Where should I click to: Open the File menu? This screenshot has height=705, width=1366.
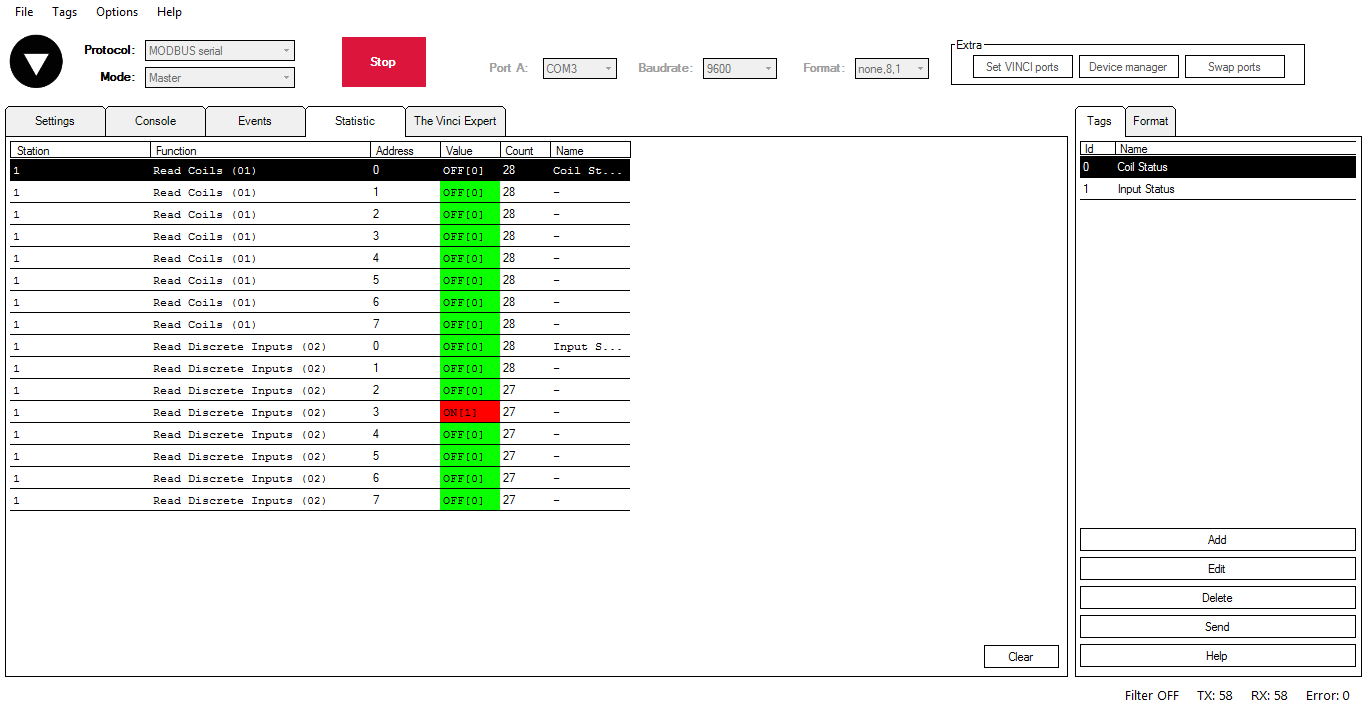click(24, 12)
